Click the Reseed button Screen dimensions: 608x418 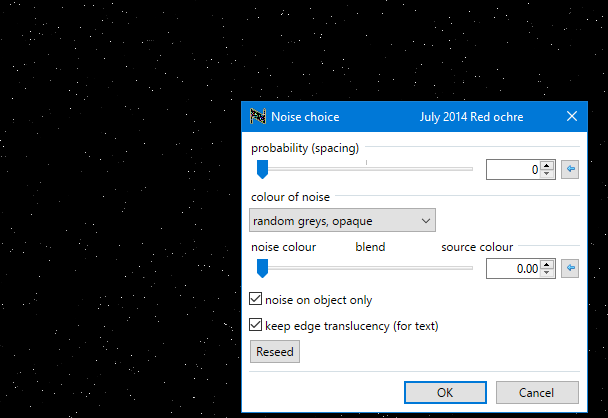coord(275,352)
